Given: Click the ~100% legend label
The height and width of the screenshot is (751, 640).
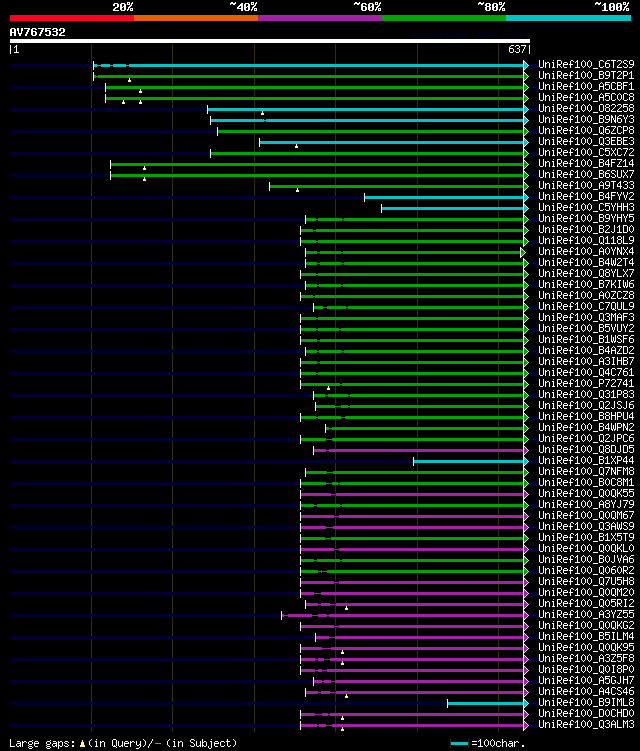Looking at the screenshot, I should [612, 7].
